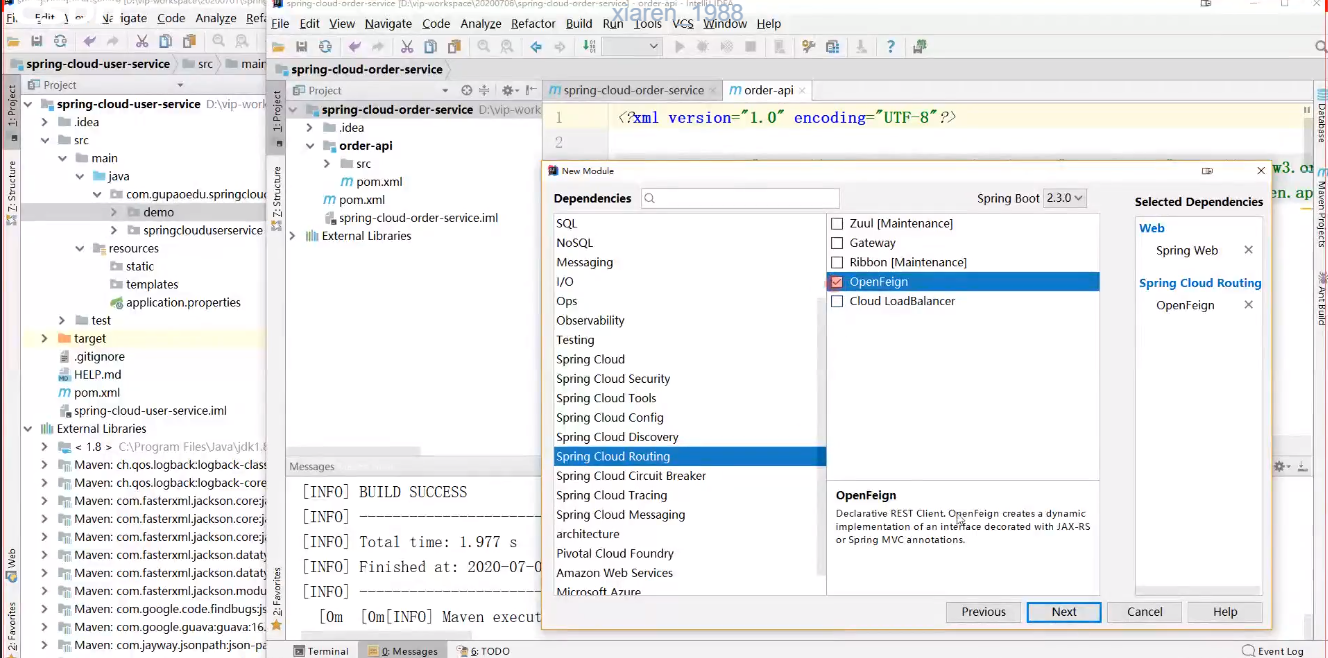Check the Ribbon [Maintenance] dependency
Viewport: 1328px width, 658px height.
pos(838,262)
